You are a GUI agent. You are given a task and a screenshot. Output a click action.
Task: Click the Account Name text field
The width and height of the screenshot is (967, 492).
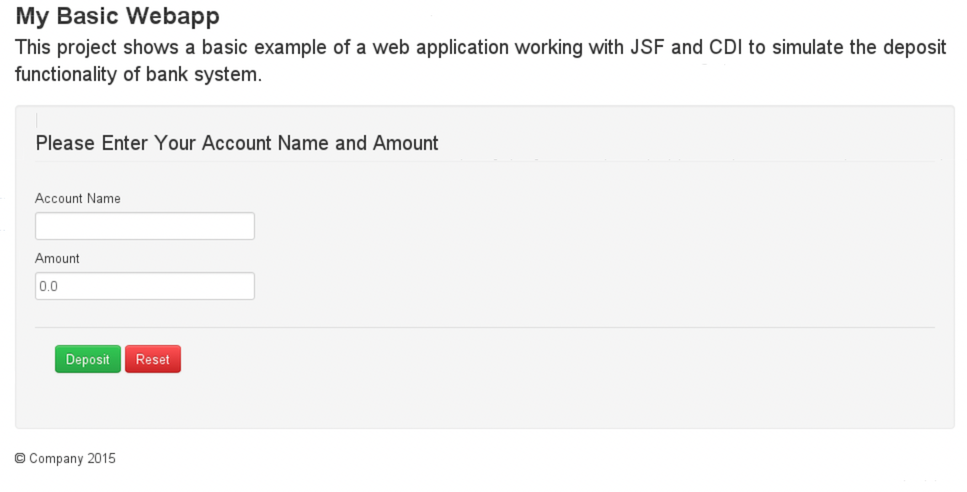(145, 226)
